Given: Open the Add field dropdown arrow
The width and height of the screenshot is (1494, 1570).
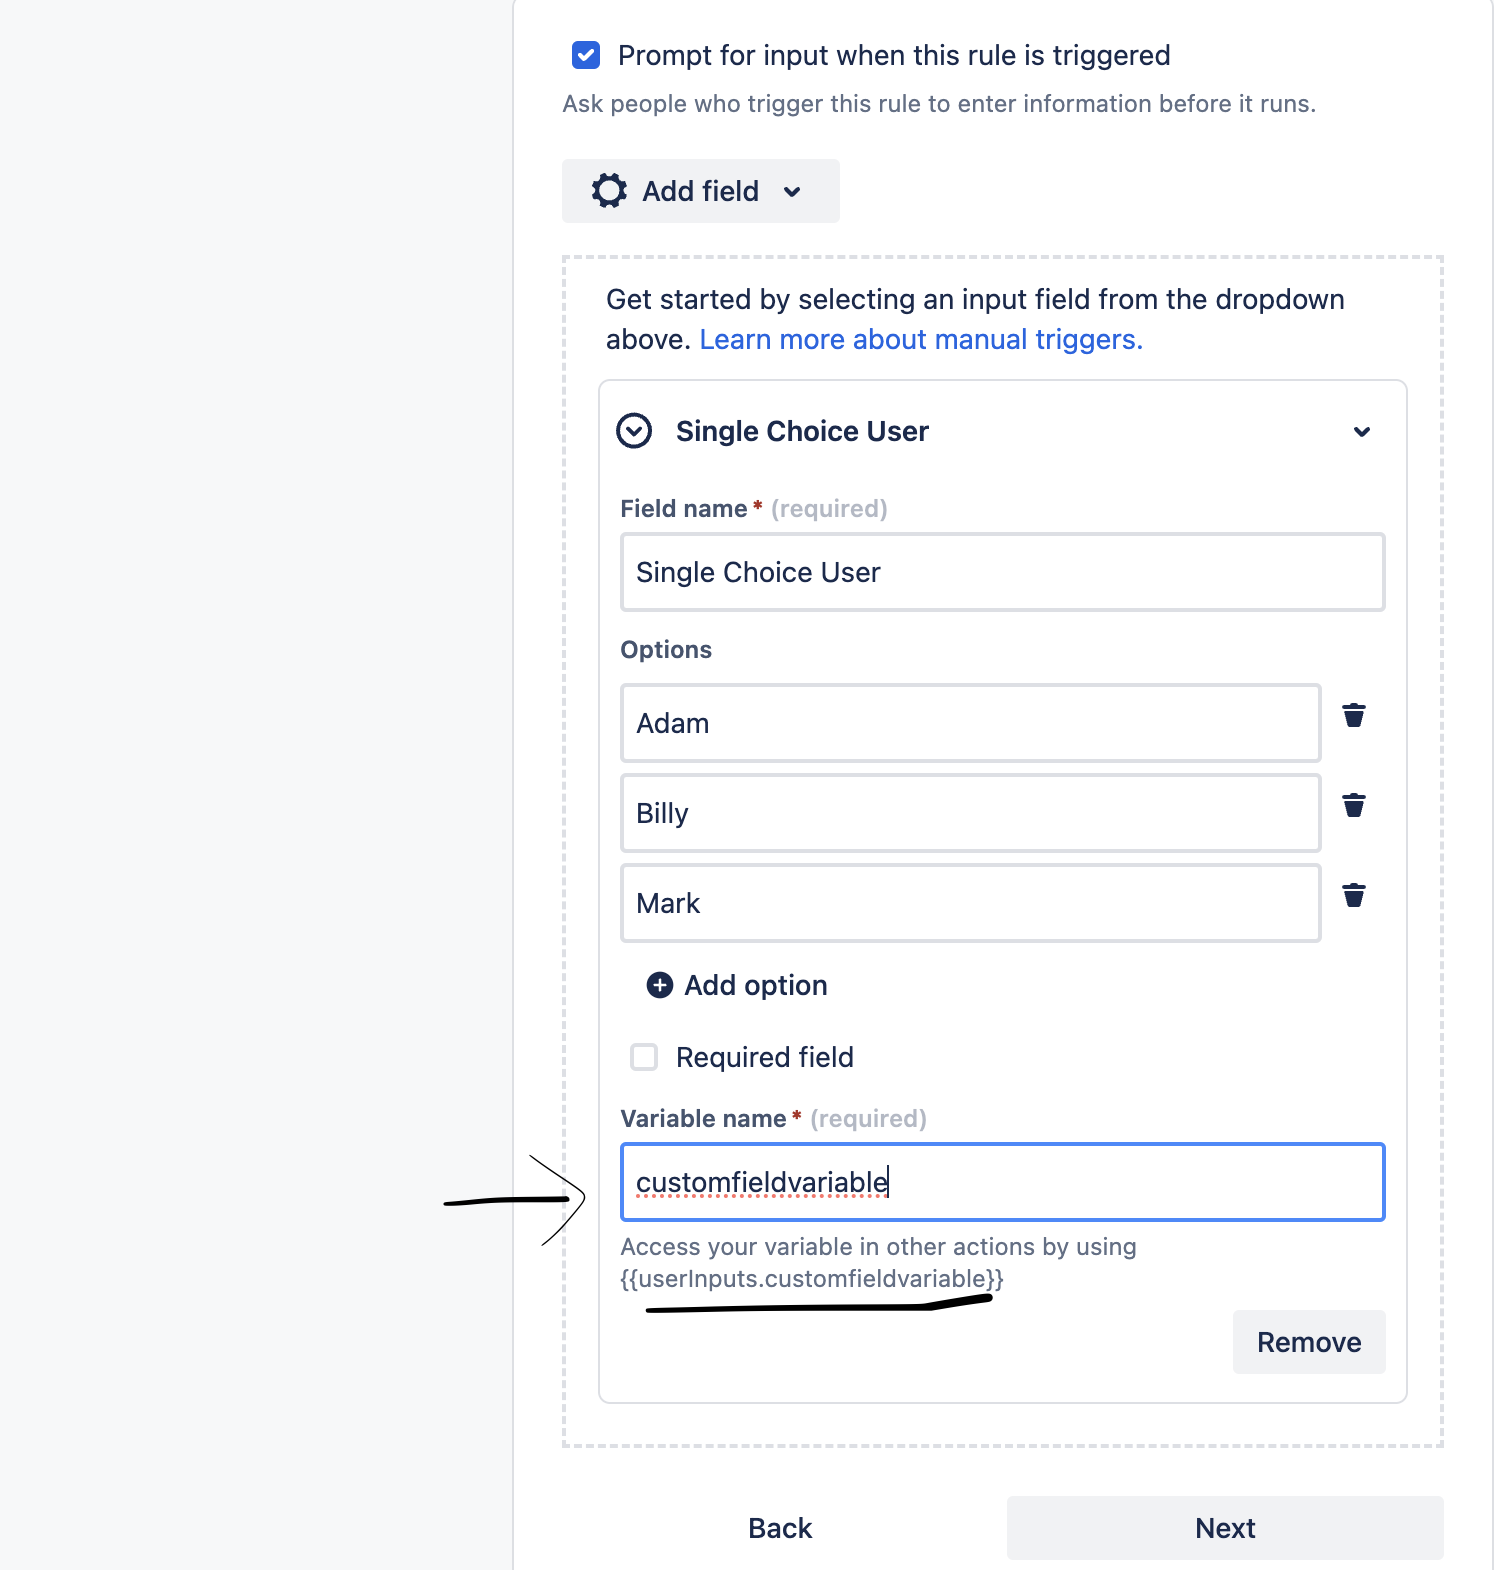Looking at the screenshot, I should tap(792, 192).
